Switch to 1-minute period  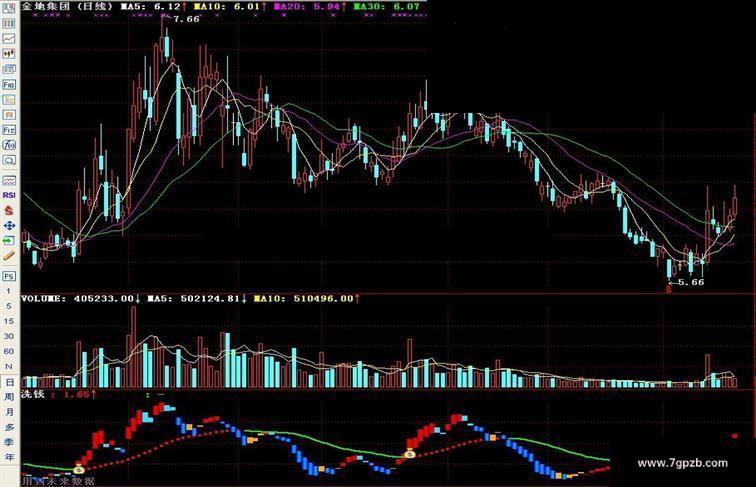8,291
